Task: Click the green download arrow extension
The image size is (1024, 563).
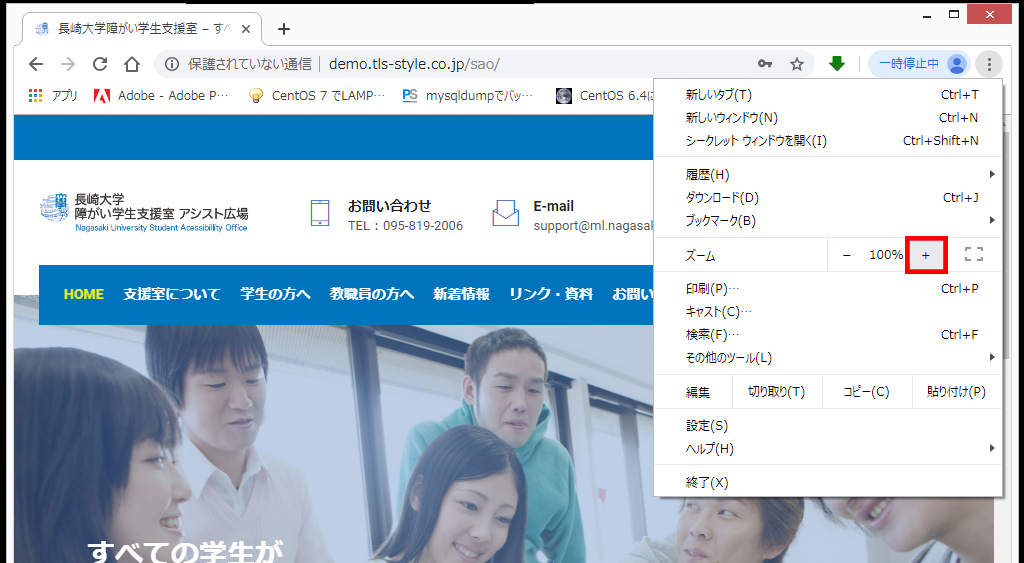Action: coord(837,63)
